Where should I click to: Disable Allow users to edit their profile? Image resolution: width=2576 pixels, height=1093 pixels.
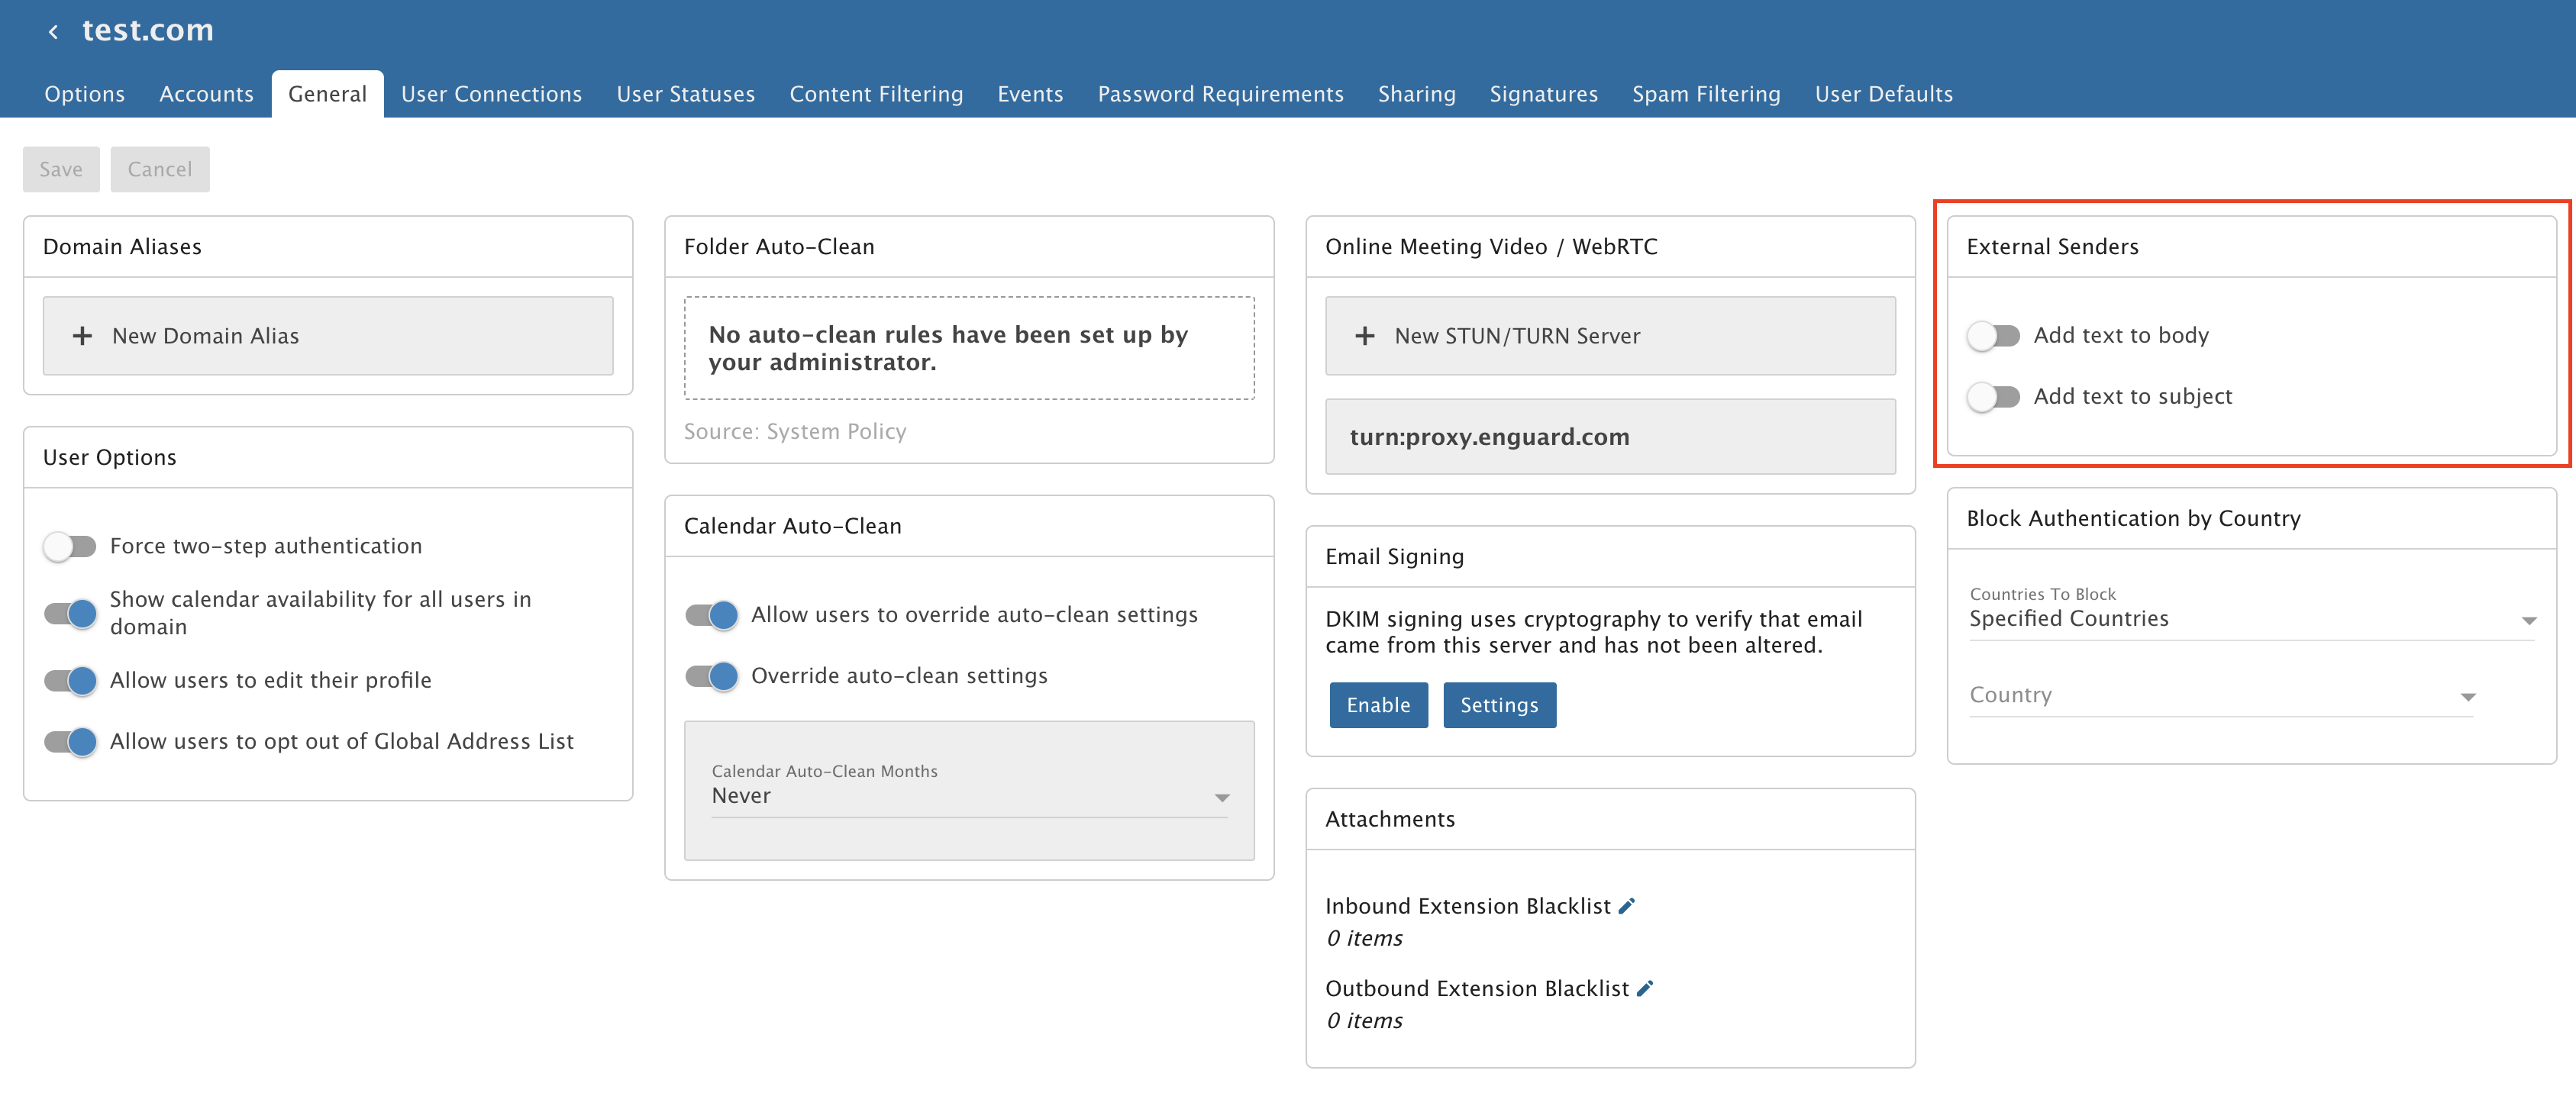70,681
